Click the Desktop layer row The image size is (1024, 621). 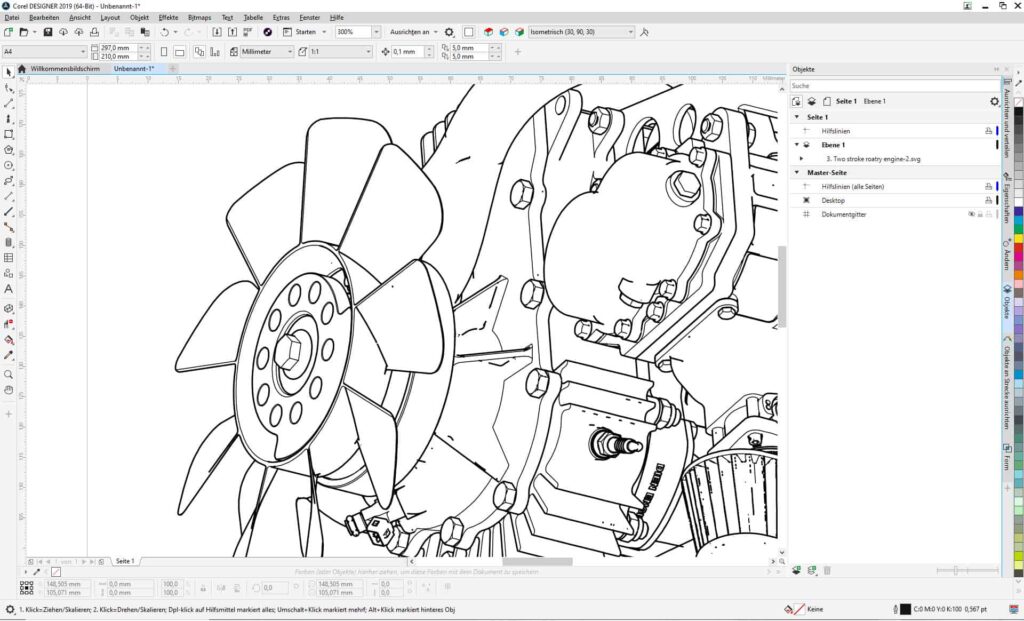point(893,200)
